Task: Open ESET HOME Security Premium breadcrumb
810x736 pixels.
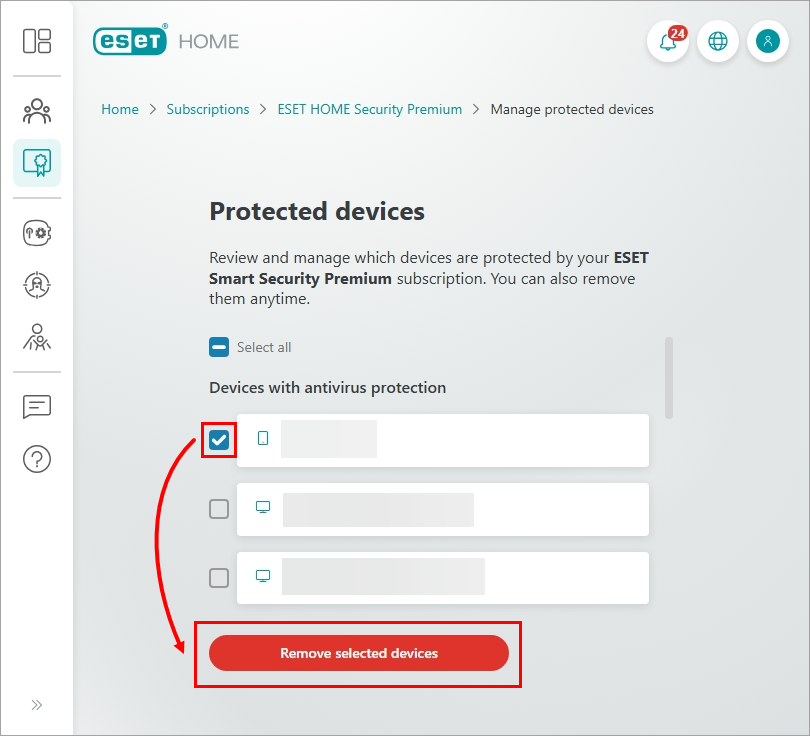Action: [x=370, y=109]
